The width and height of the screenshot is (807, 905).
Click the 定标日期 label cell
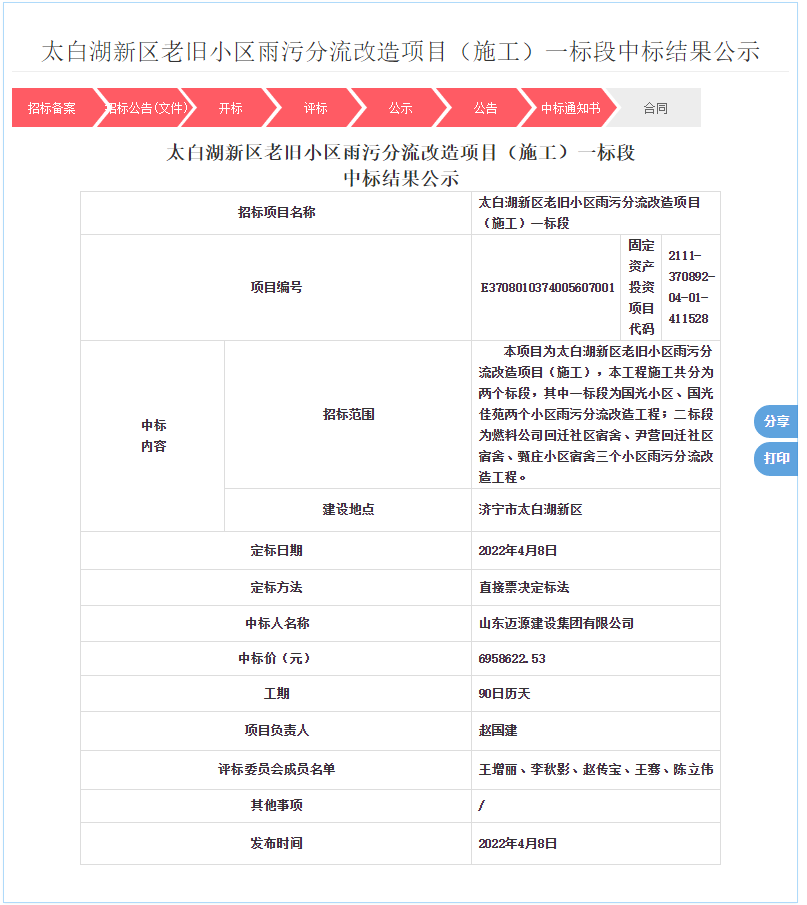tap(277, 551)
